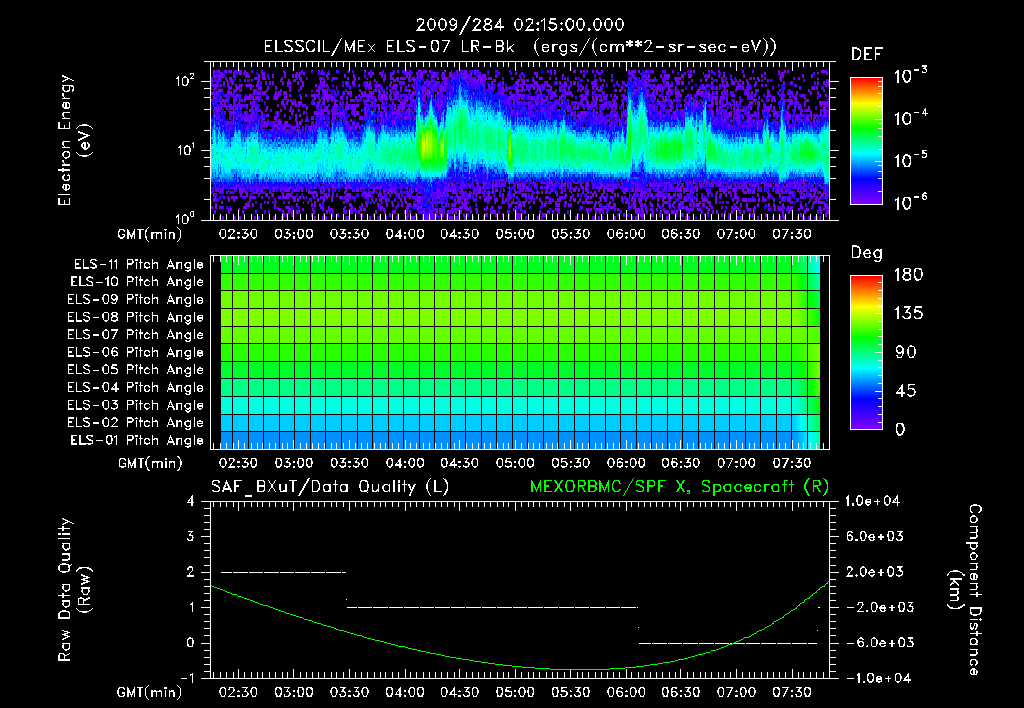
Task: Click the DEF color bar label
Action: coord(867,55)
